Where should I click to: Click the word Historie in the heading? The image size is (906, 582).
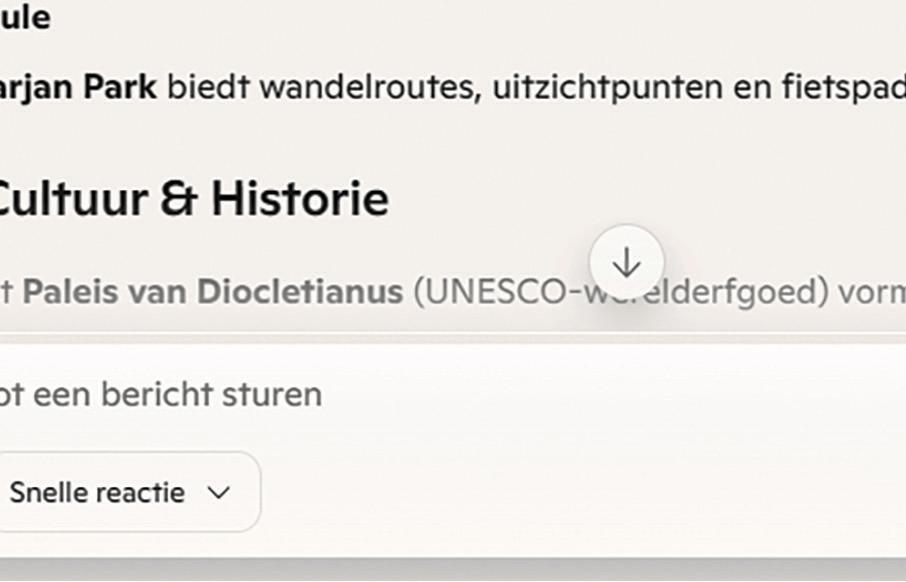click(x=299, y=199)
